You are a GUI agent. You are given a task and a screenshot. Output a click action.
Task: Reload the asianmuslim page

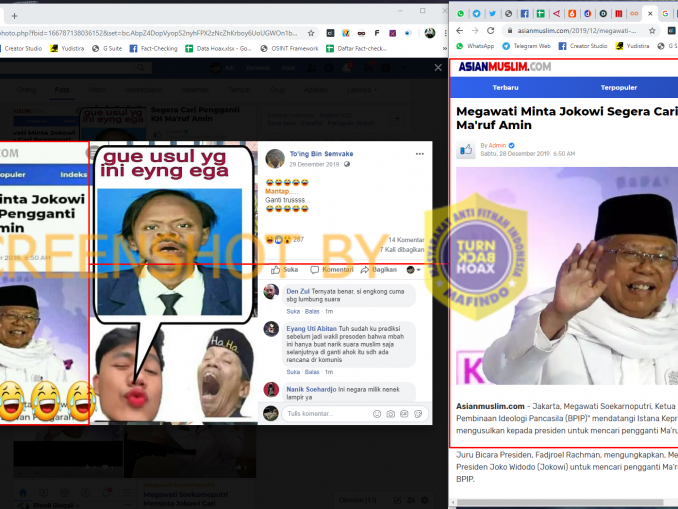tap(490, 31)
